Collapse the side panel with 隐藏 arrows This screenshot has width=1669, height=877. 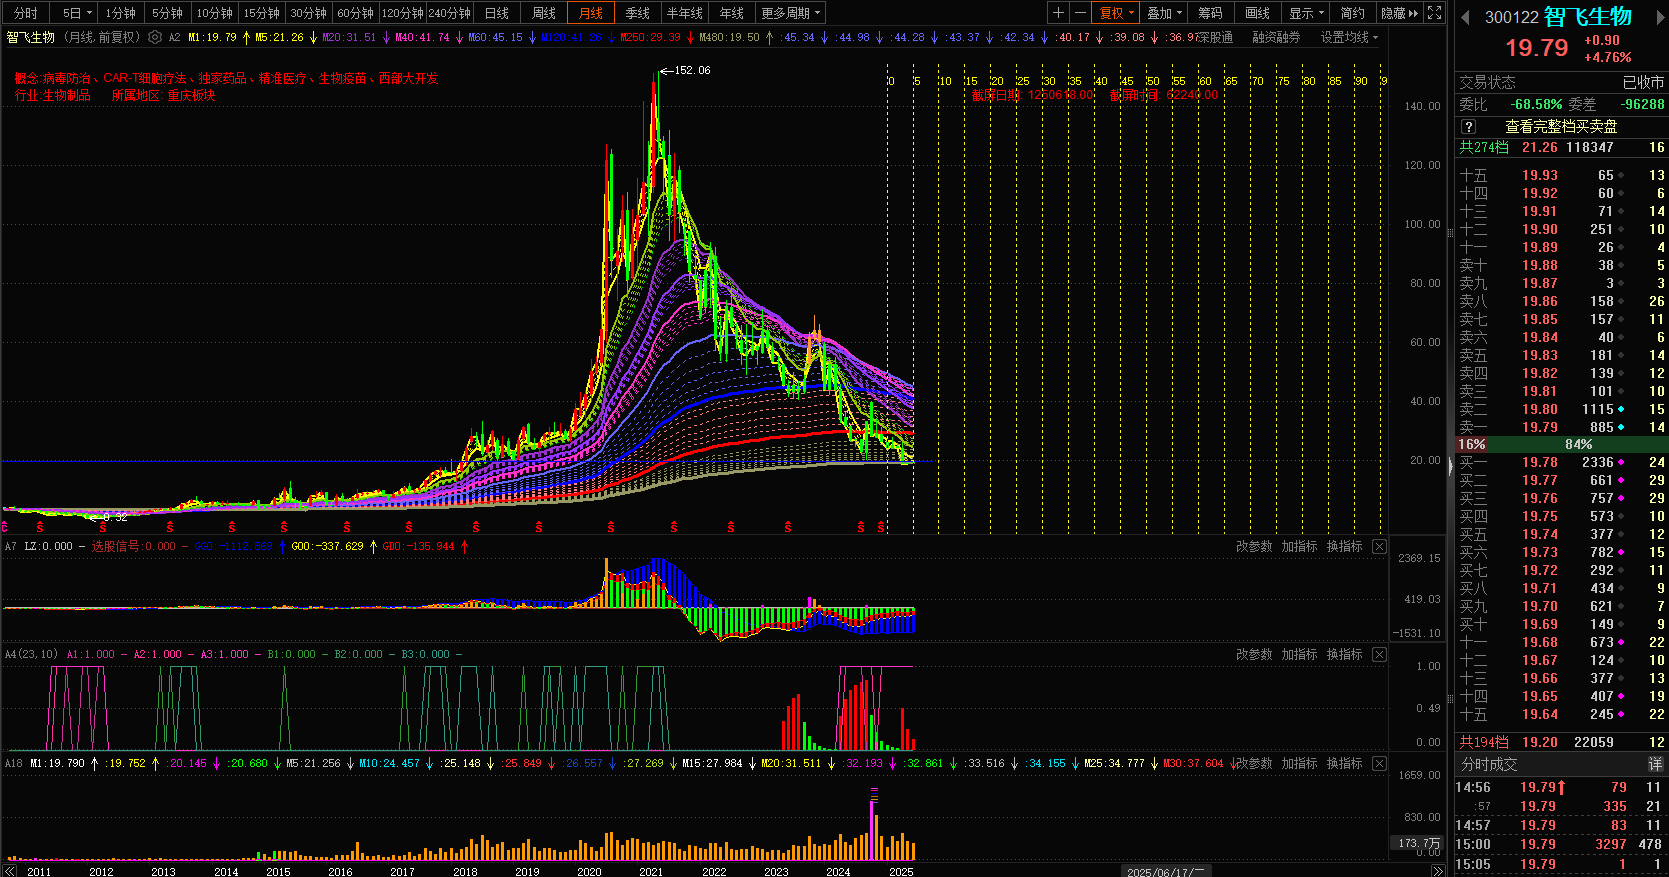point(1399,13)
